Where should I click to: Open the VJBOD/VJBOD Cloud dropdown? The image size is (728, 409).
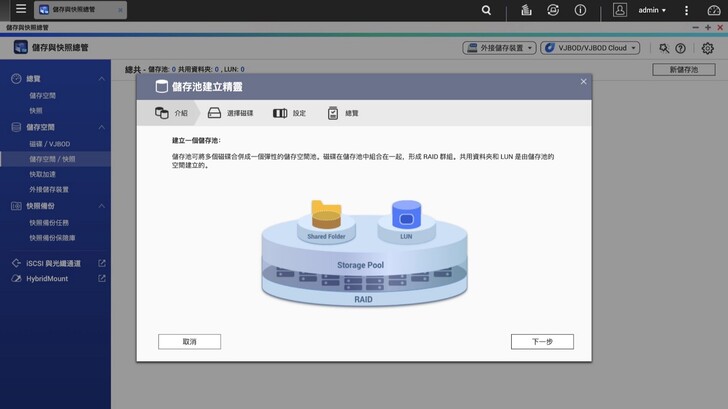[590, 48]
